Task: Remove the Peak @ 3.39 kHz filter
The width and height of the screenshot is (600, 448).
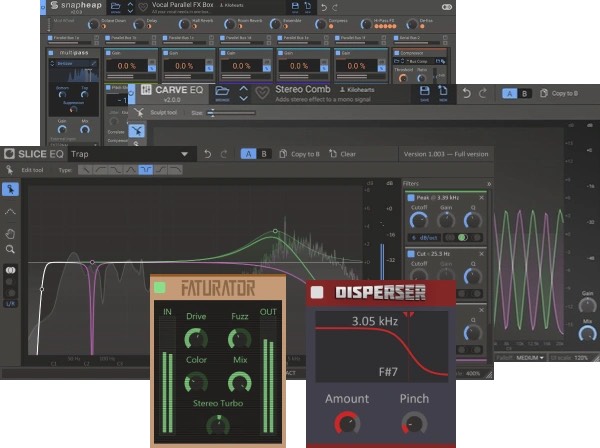Action: click(481, 197)
